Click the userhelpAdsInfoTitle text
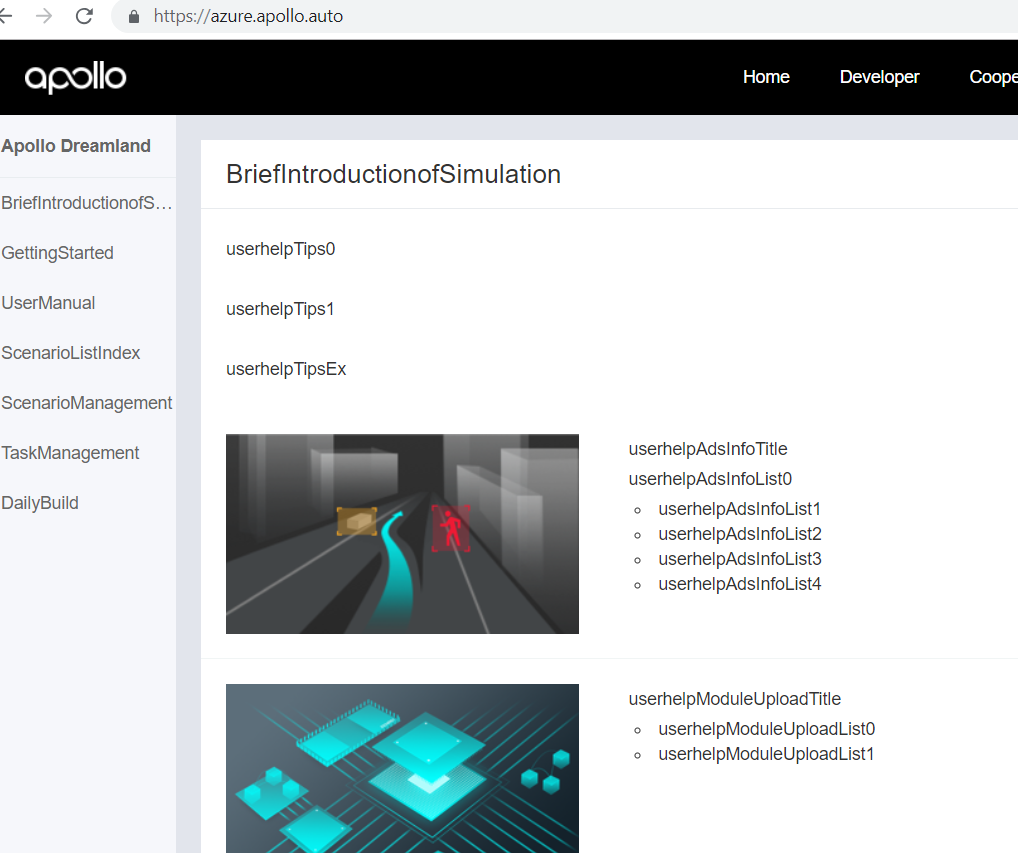Image resolution: width=1018 pixels, height=853 pixels. (708, 449)
